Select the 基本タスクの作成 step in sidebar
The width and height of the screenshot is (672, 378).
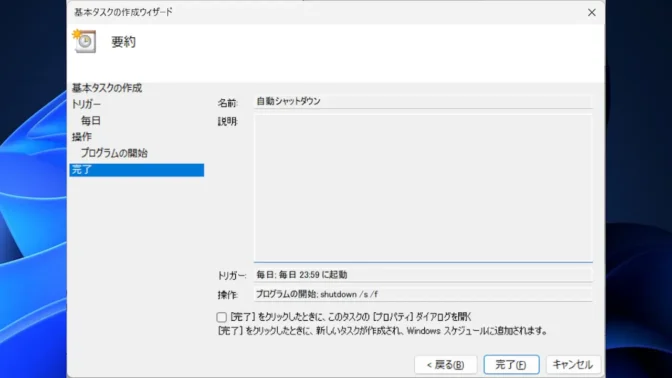click(x=107, y=88)
